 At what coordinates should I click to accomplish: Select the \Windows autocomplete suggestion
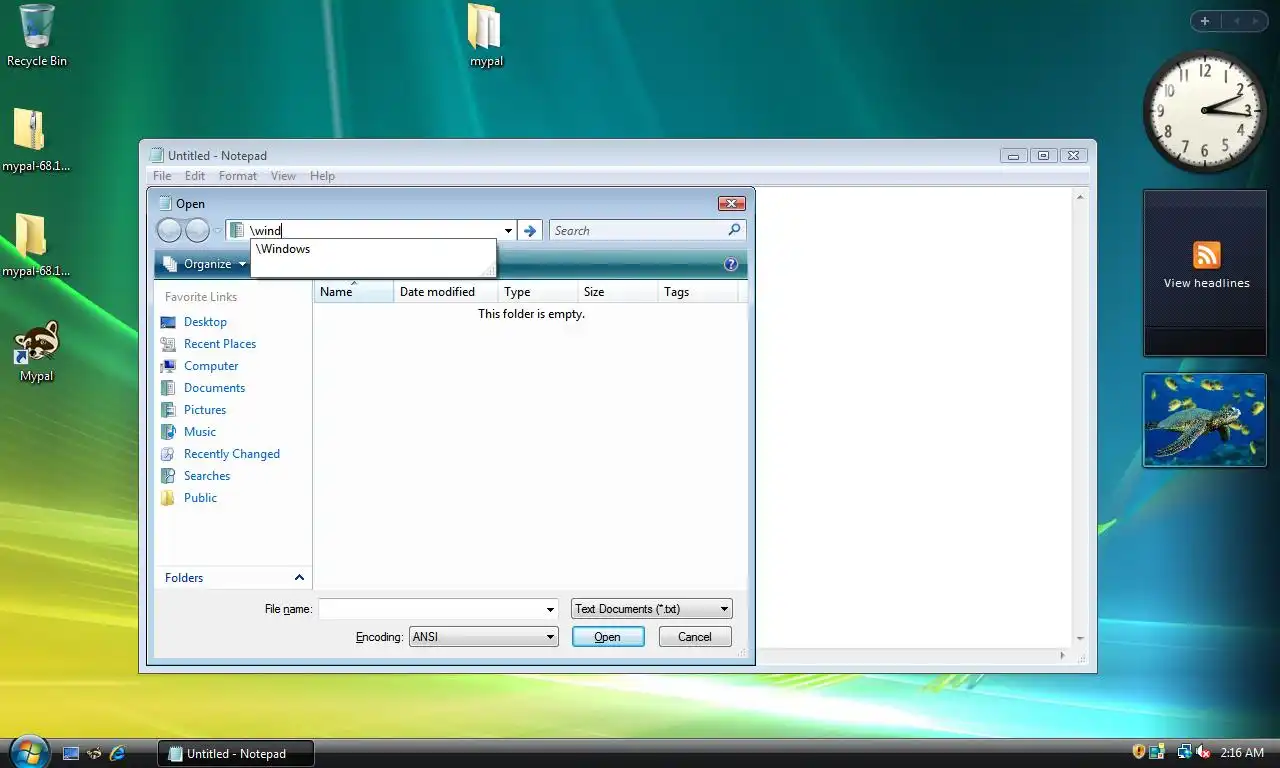(372, 249)
